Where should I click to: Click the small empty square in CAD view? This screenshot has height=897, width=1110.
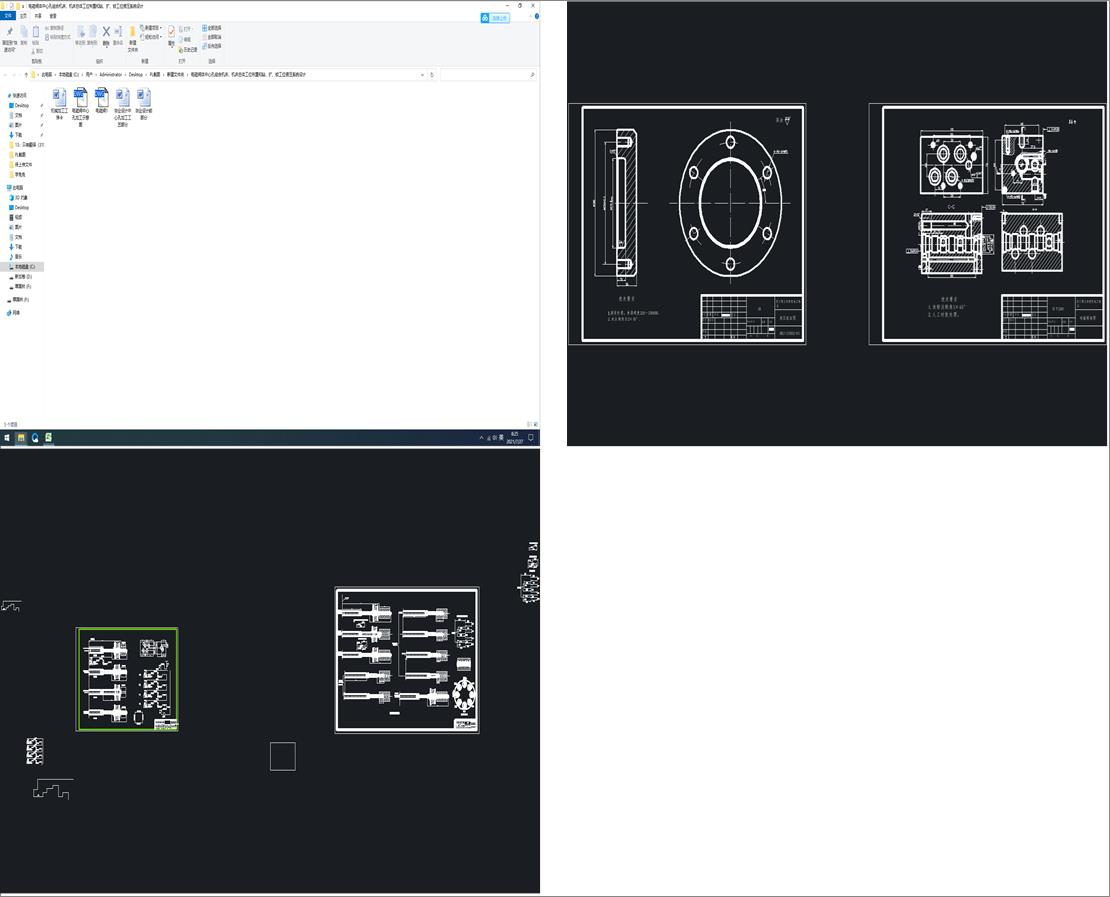tap(282, 756)
